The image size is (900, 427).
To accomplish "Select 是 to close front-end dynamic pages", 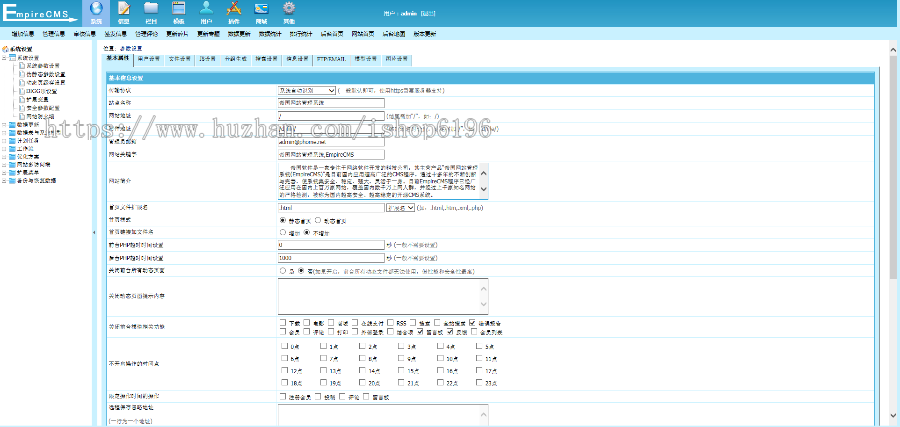I will coord(282,270).
